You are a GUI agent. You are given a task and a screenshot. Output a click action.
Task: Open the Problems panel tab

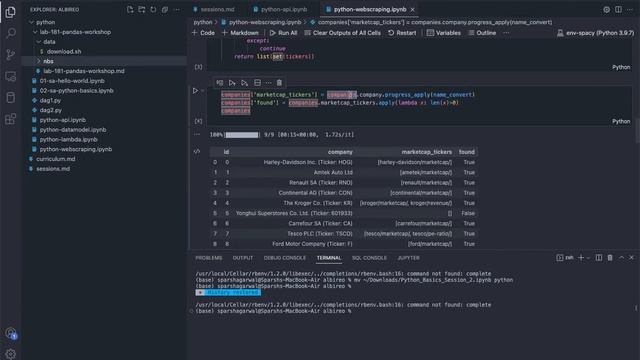click(209, 258)
